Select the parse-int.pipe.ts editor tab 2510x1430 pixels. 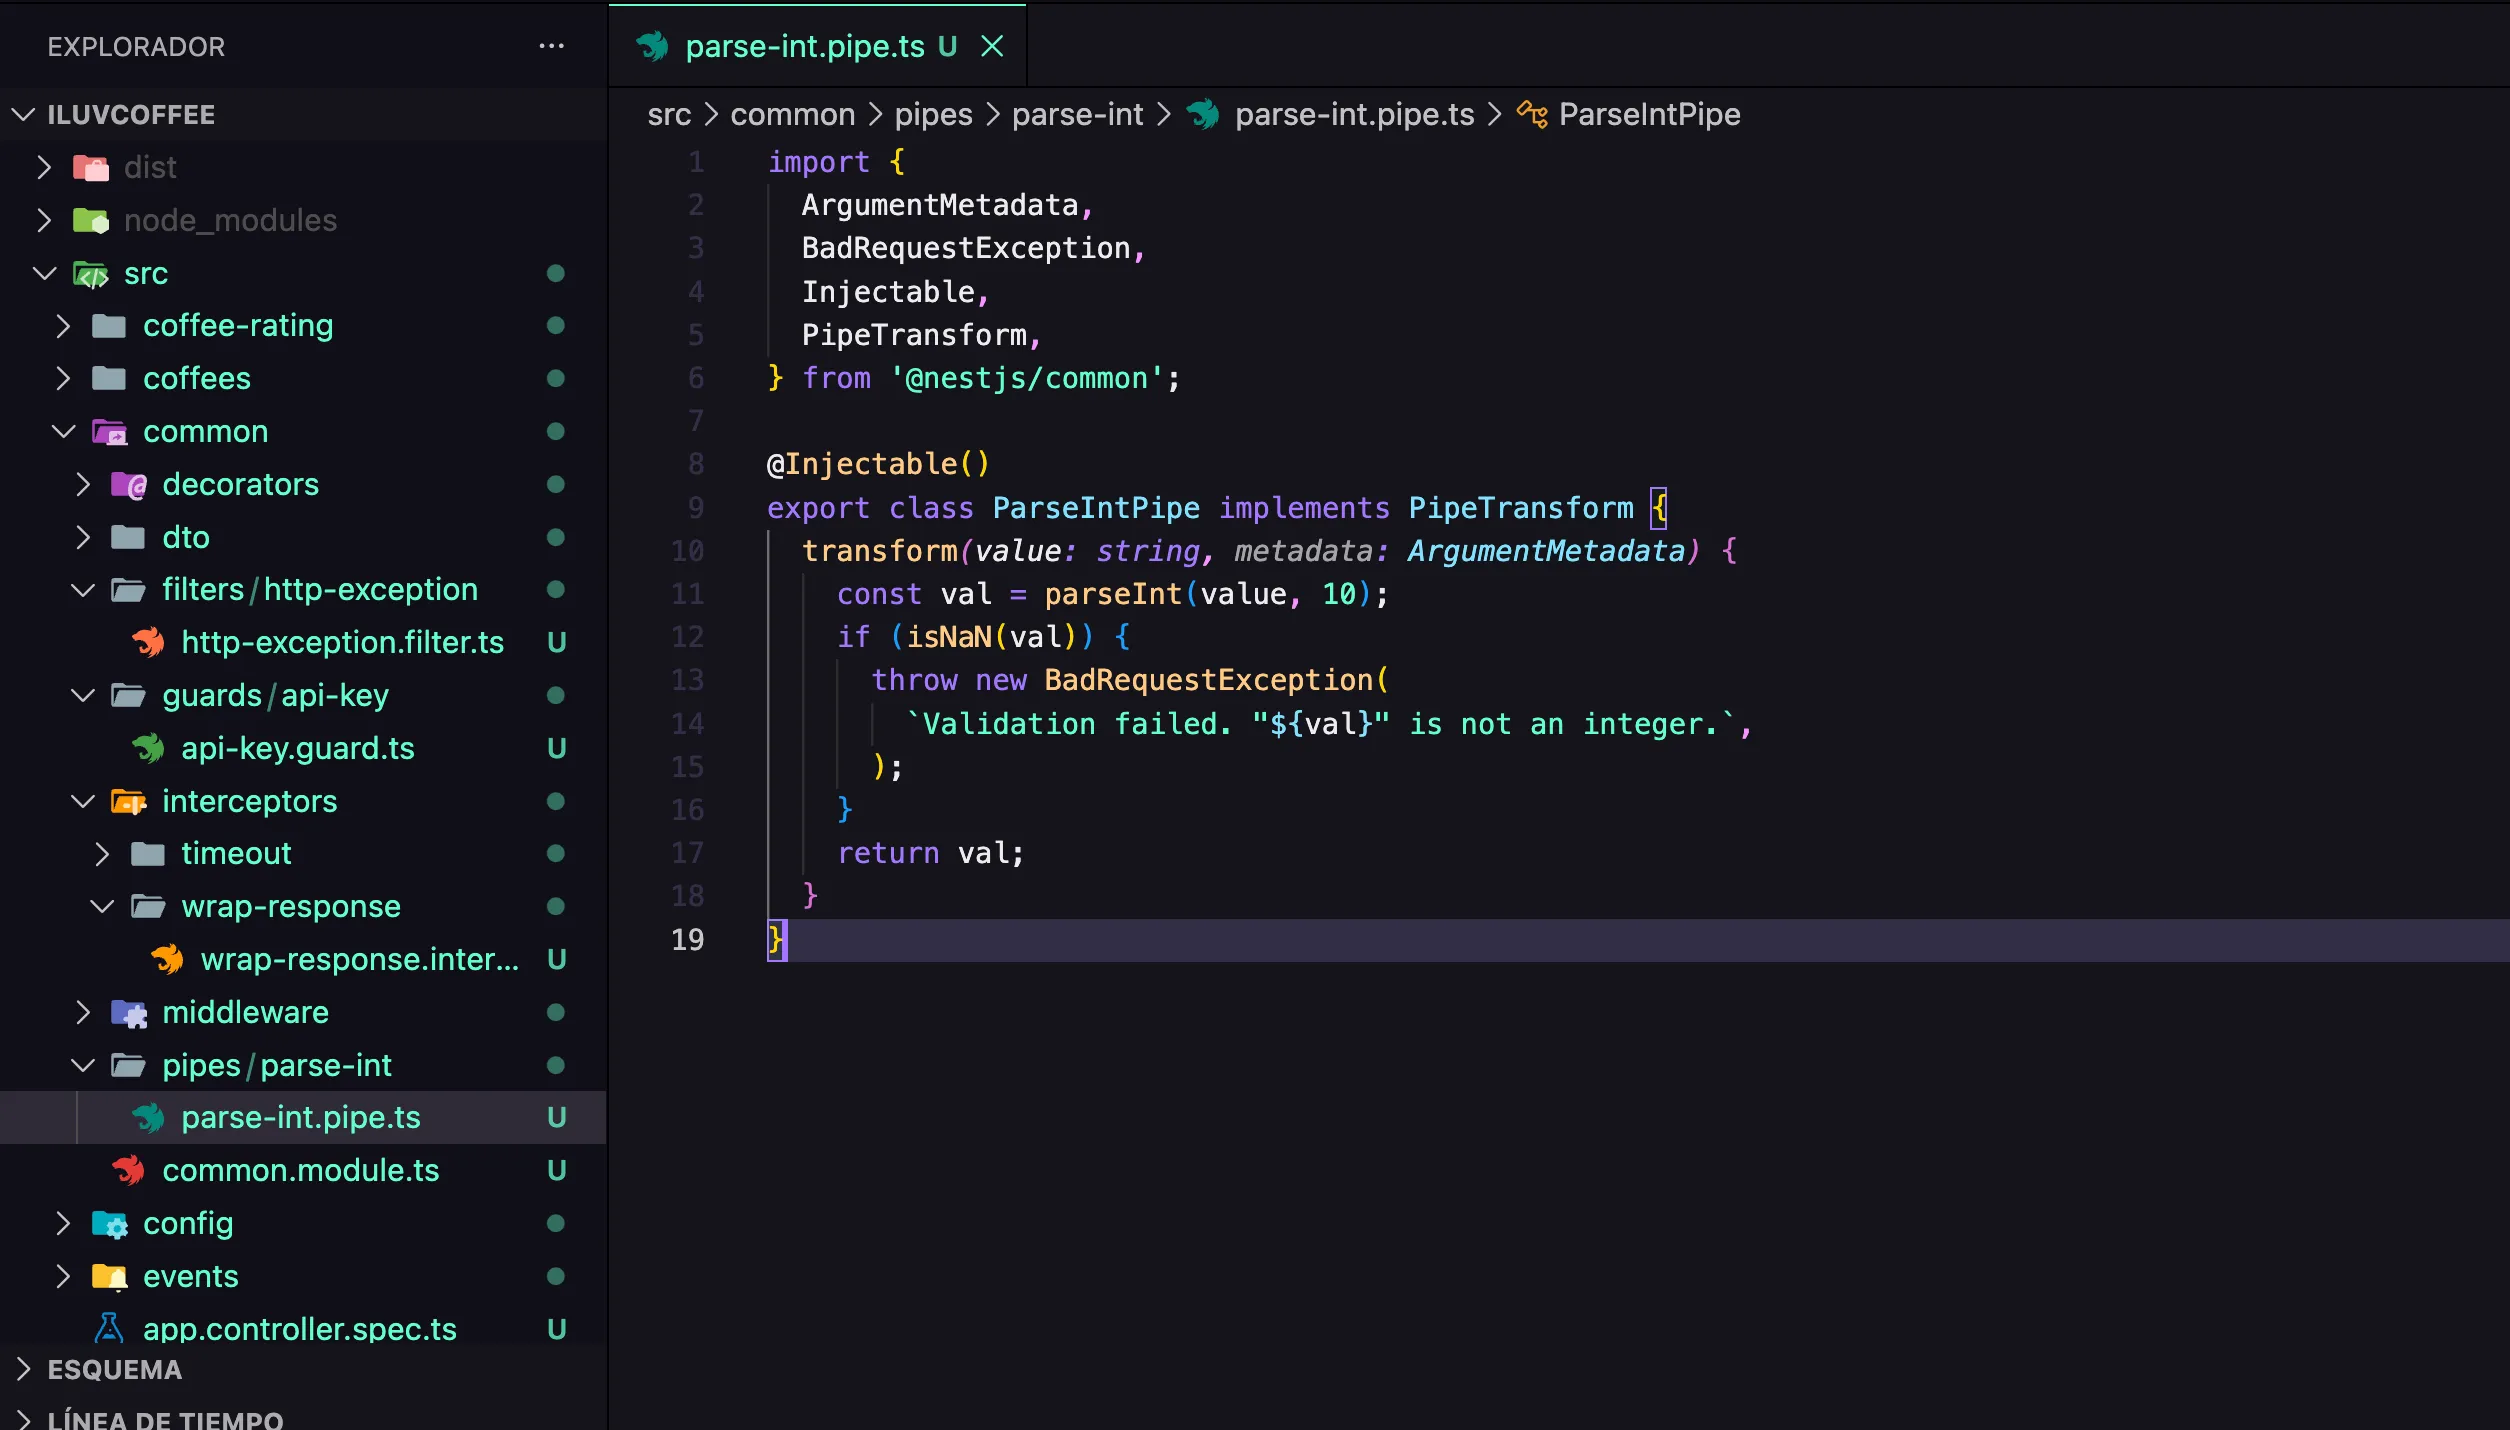pos(804,46)
